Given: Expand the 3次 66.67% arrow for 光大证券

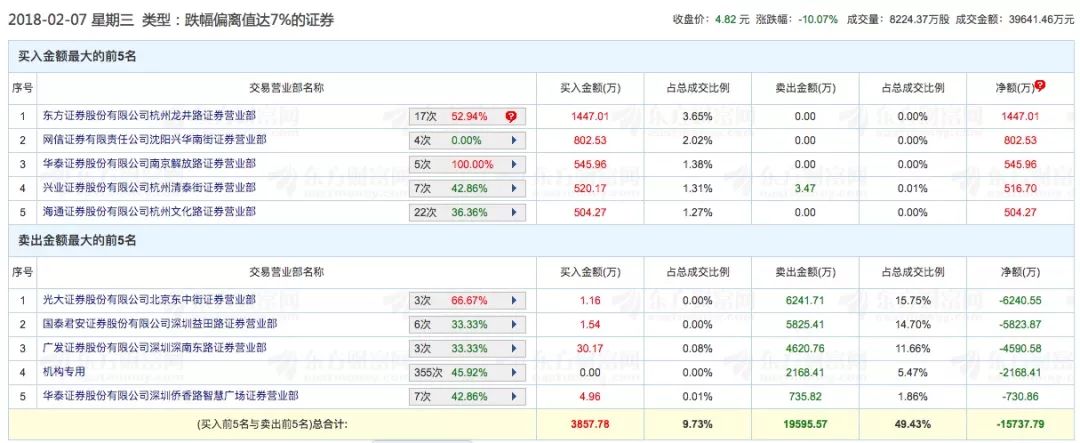Looking at the screenshot, I should (514, 300).
